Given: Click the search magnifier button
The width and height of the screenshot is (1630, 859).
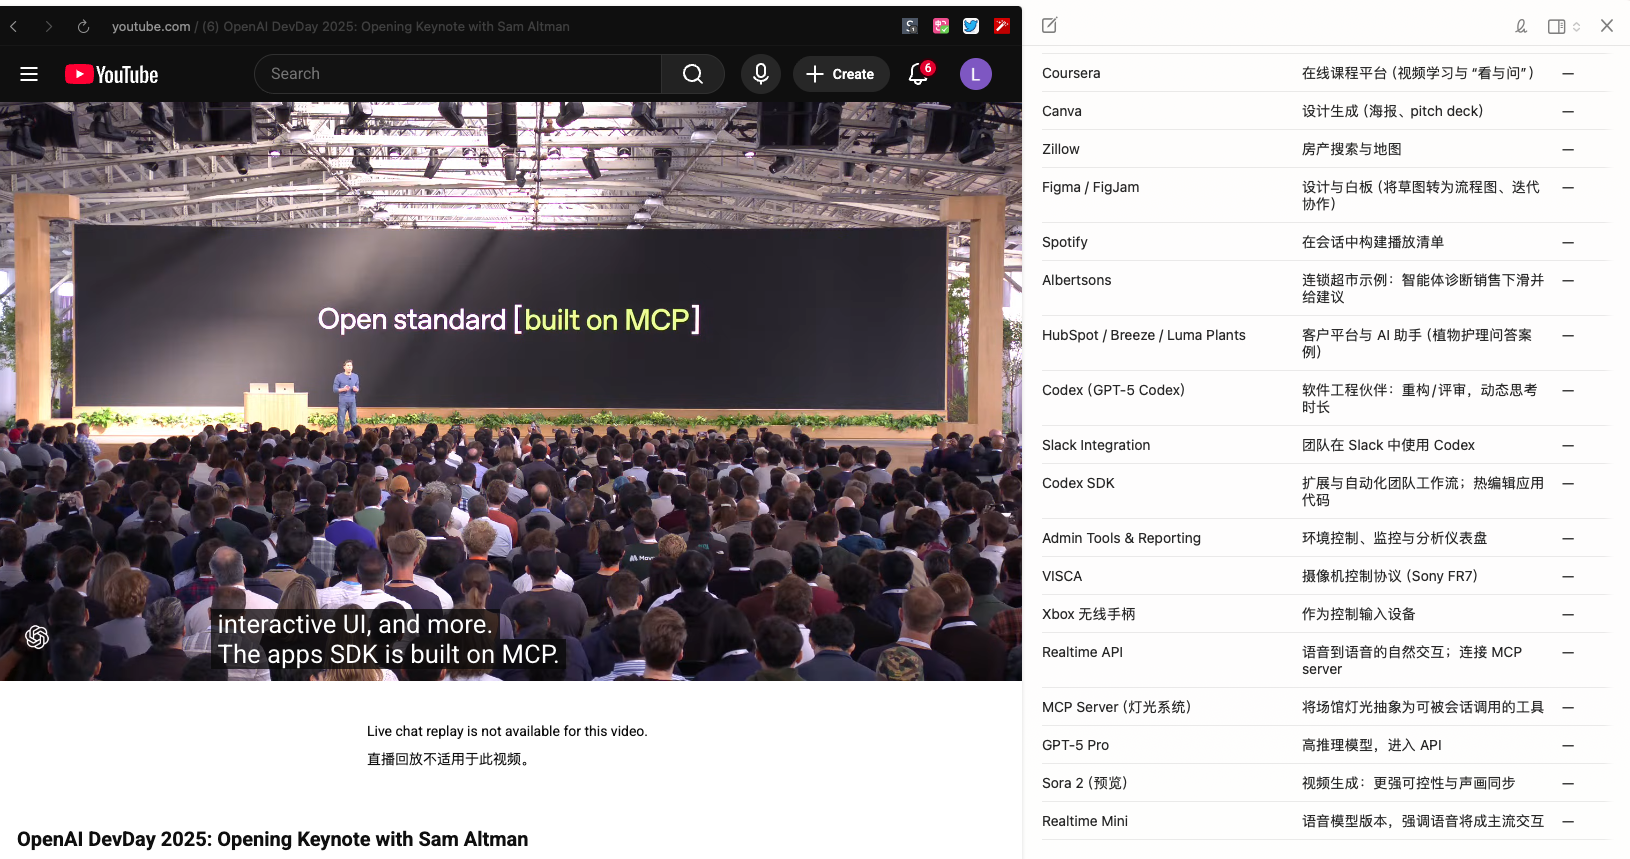Looking at the screenshot, I should click(x=692, y=74).
